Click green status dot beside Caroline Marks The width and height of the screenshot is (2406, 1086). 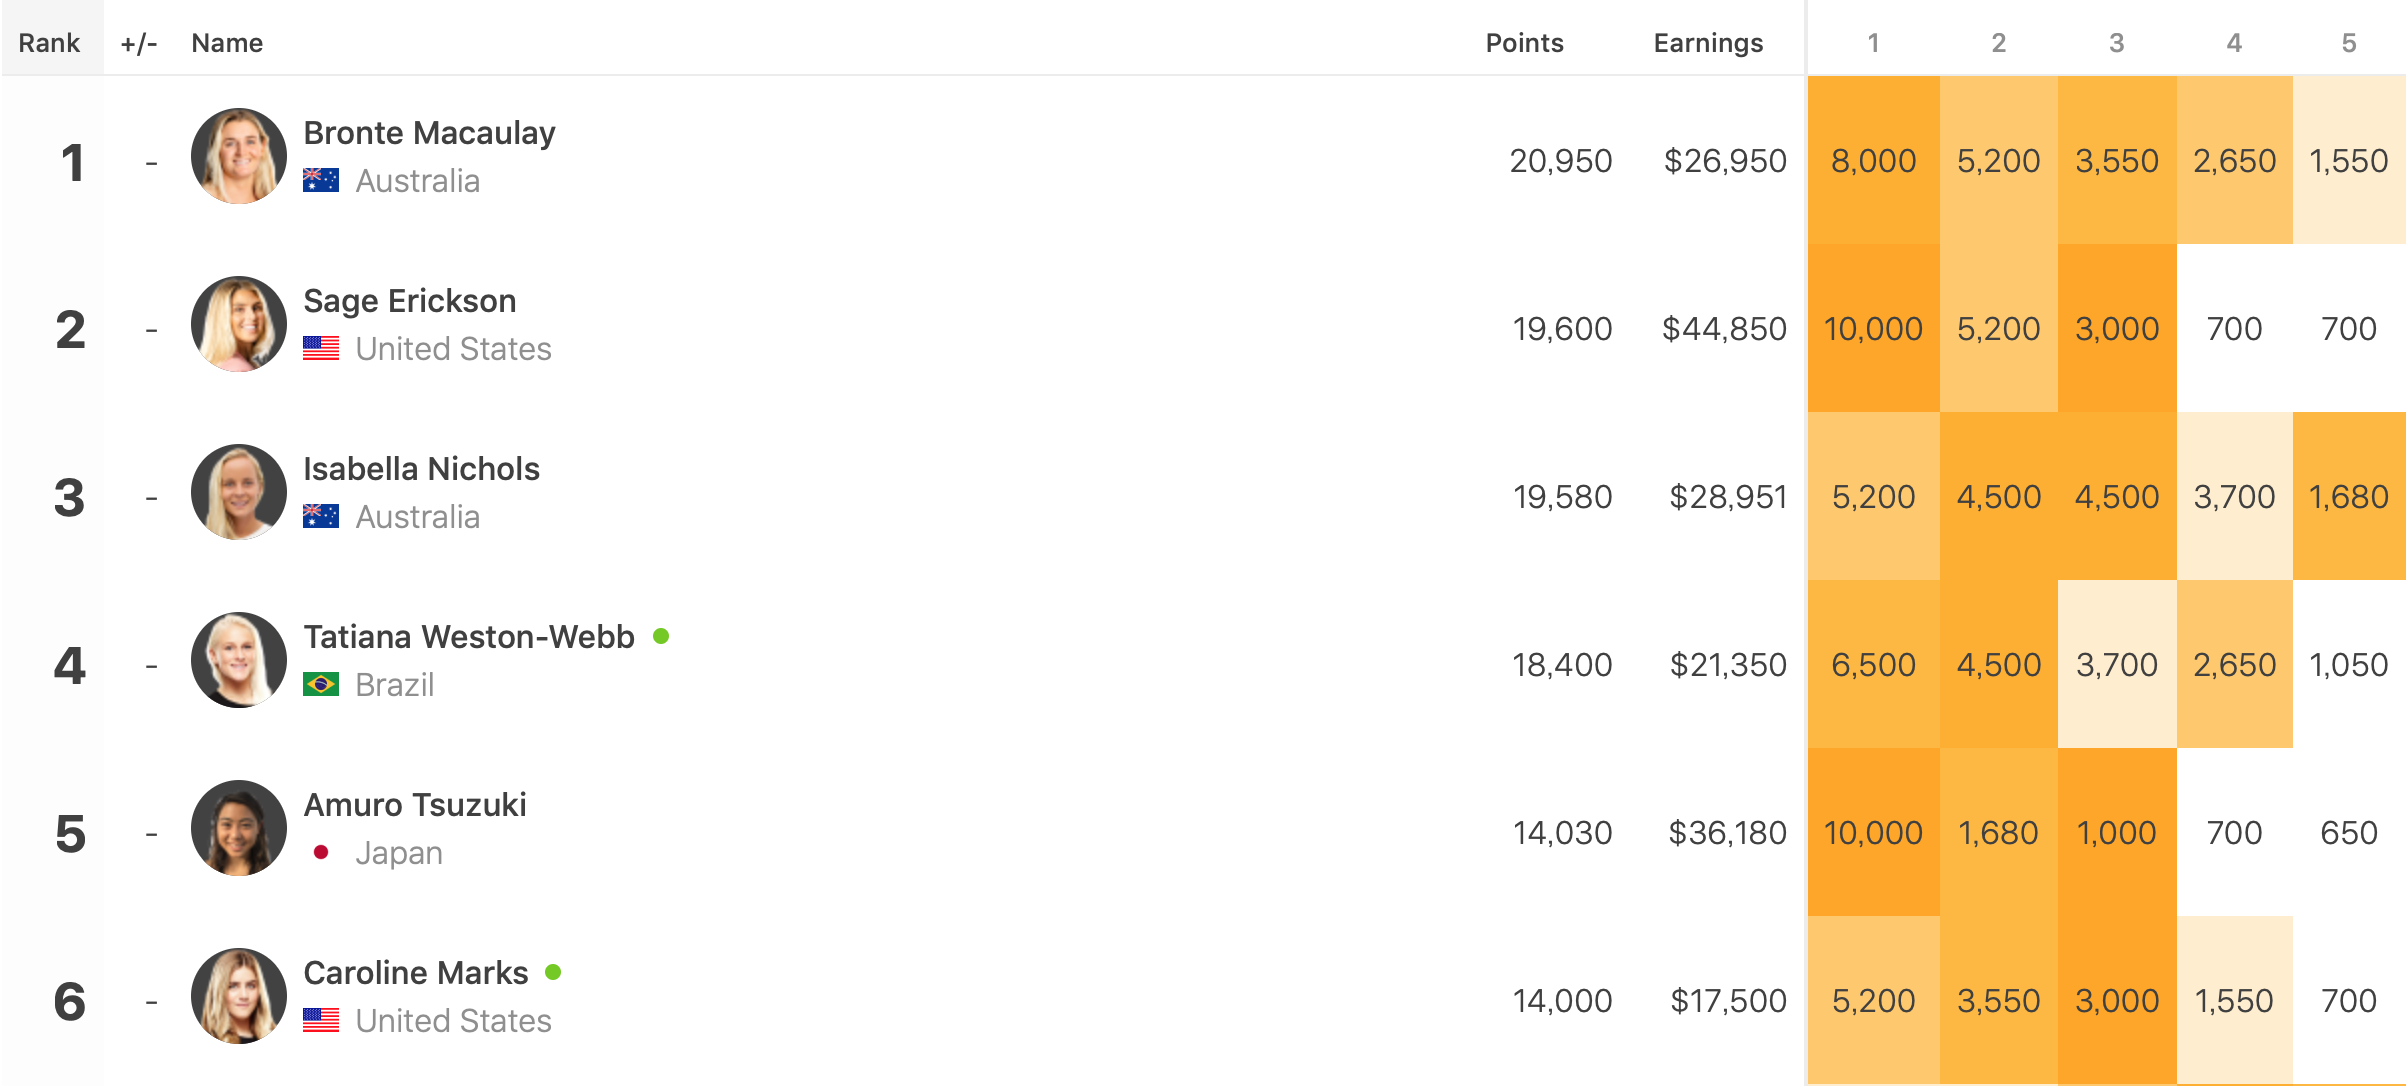[x=553, y=972]
